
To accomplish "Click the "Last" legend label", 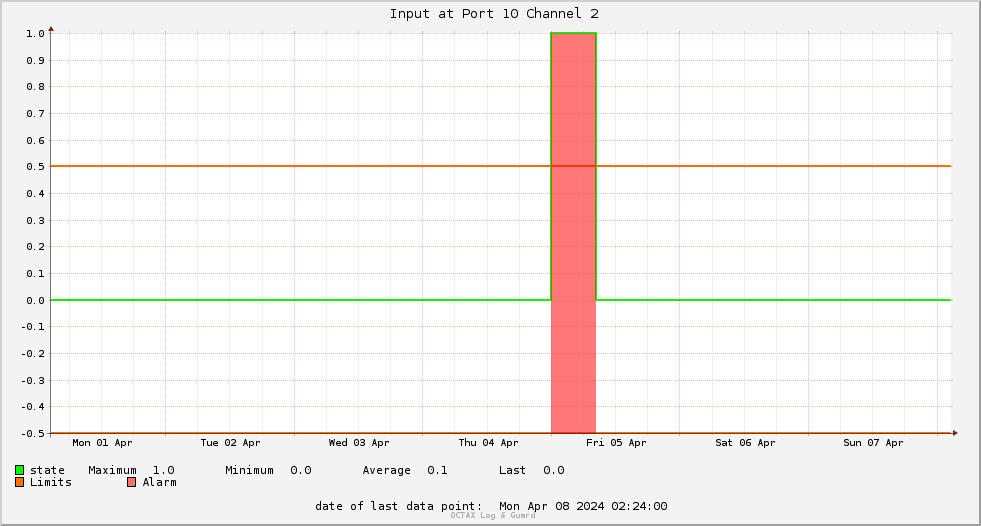I will (512, 470).
